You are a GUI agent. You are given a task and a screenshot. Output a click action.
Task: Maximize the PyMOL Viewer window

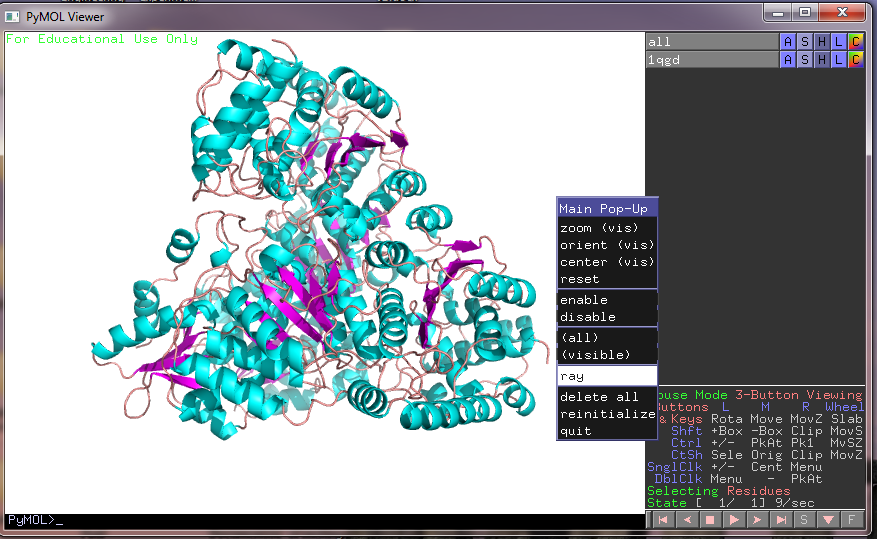pyautogui.click(x=805, y=13)
